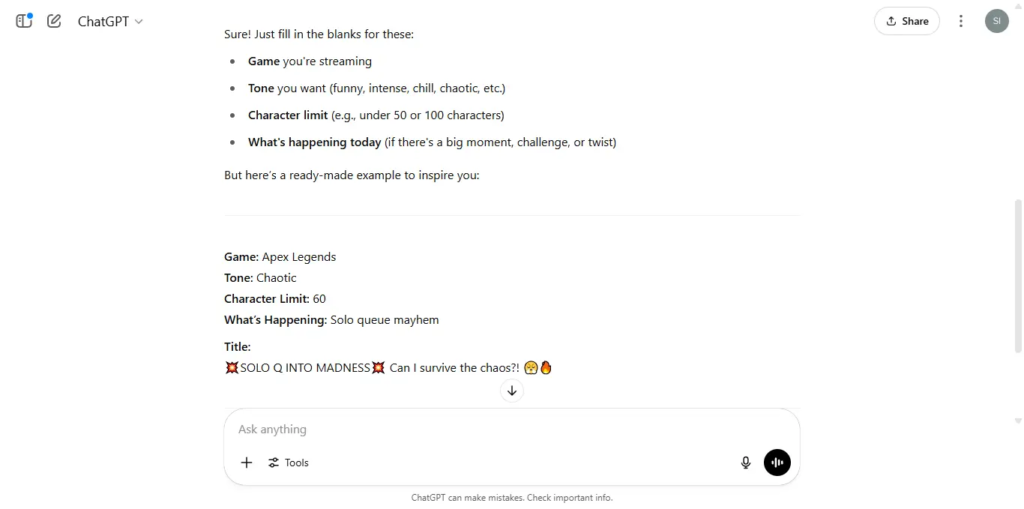Click the Tools sliders icon
This screenshot has height=509, width=1024.
[274, 463]
